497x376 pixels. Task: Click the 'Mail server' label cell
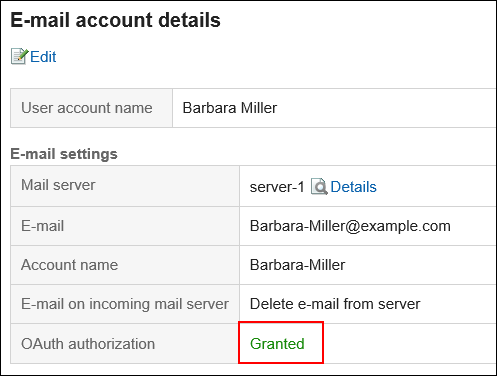coord(125,186)
